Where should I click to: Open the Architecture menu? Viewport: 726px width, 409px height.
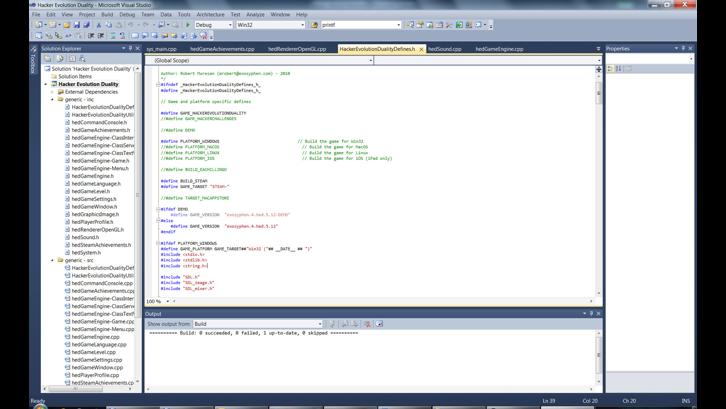pyautogui.click(x=210, y=14)
